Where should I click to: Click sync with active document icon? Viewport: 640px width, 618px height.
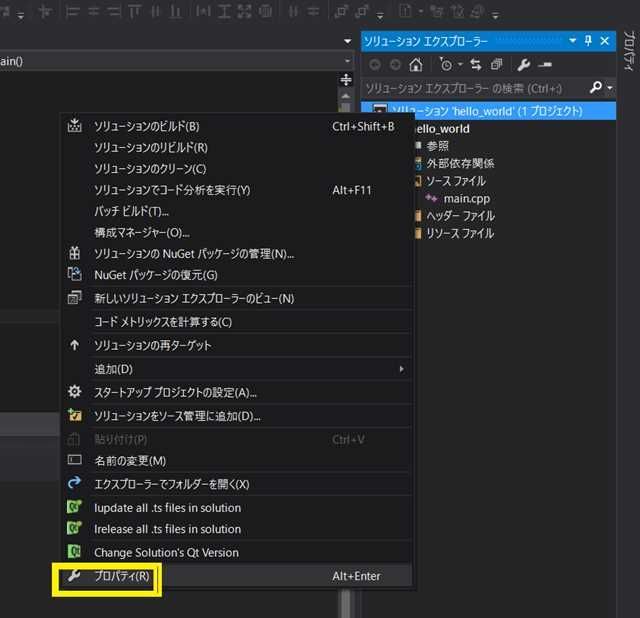pyautogui.click(x=476, y=64)
